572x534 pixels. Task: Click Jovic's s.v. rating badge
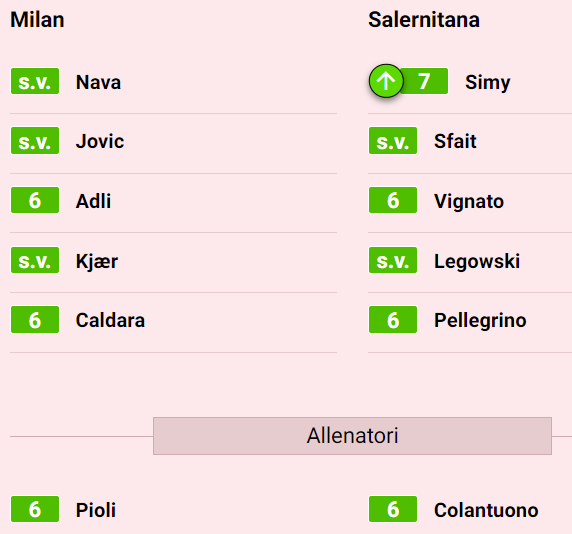(x=35, y=140)
